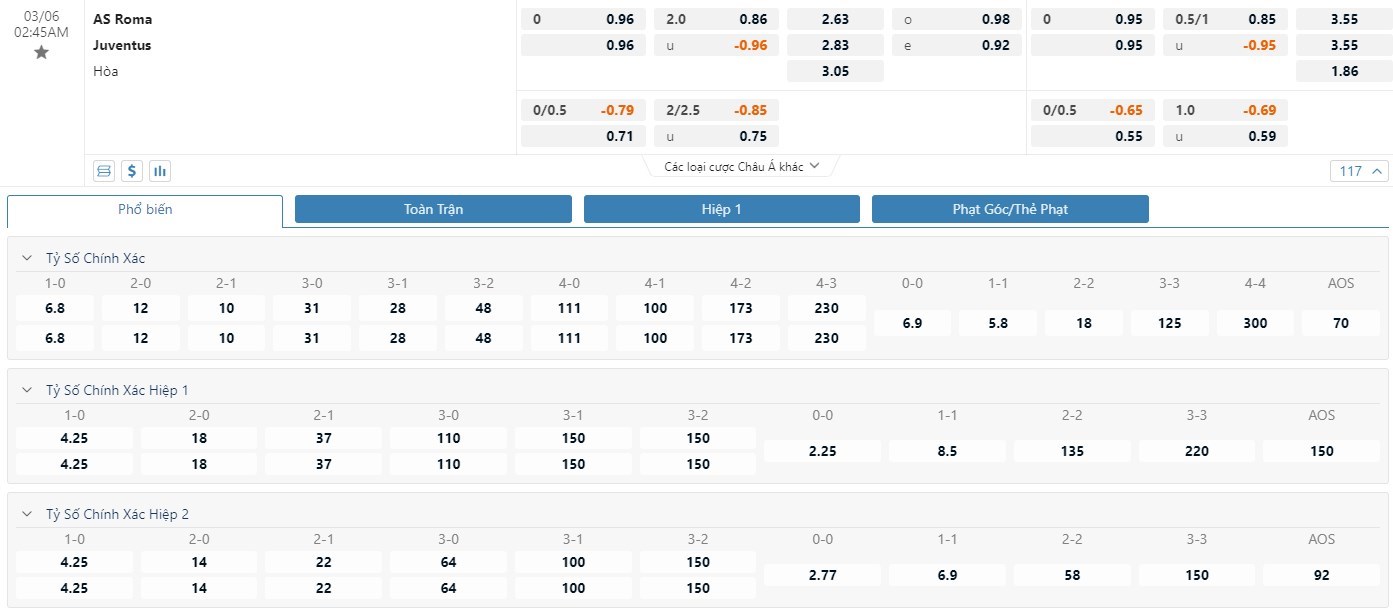Click the dollar sign icon
Screen dimensions: 1393x610
pos(132,171)
